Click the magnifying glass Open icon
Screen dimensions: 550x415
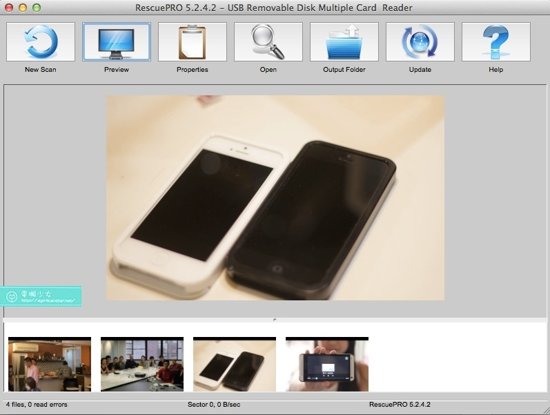pyautogui.click(x=268, y=42)
